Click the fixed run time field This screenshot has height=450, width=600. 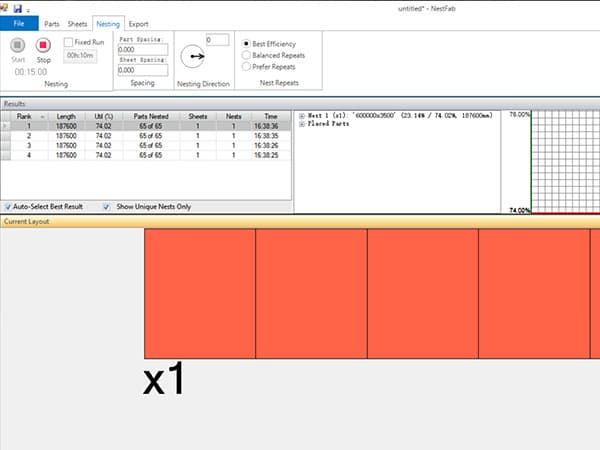pos(80,55)
